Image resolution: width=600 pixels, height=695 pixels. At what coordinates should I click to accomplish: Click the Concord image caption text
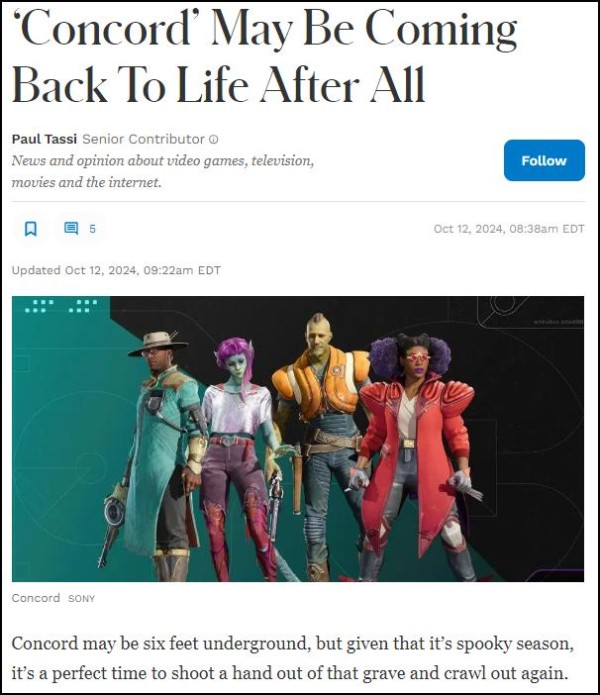pyautogui.click(x=36, y=598)
